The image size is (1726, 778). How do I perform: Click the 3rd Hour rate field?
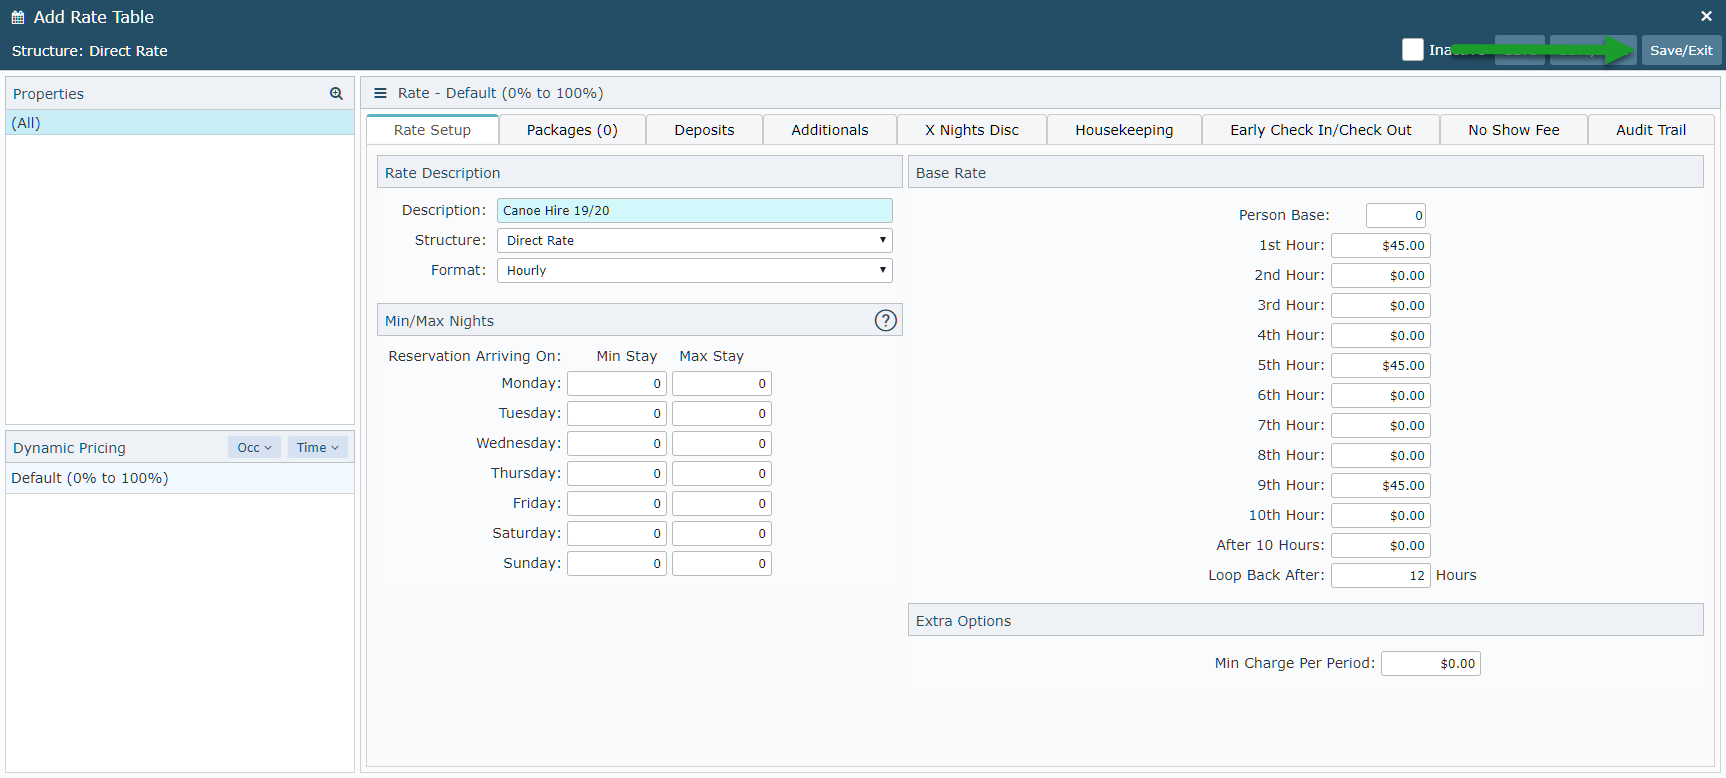(1380, 306)
